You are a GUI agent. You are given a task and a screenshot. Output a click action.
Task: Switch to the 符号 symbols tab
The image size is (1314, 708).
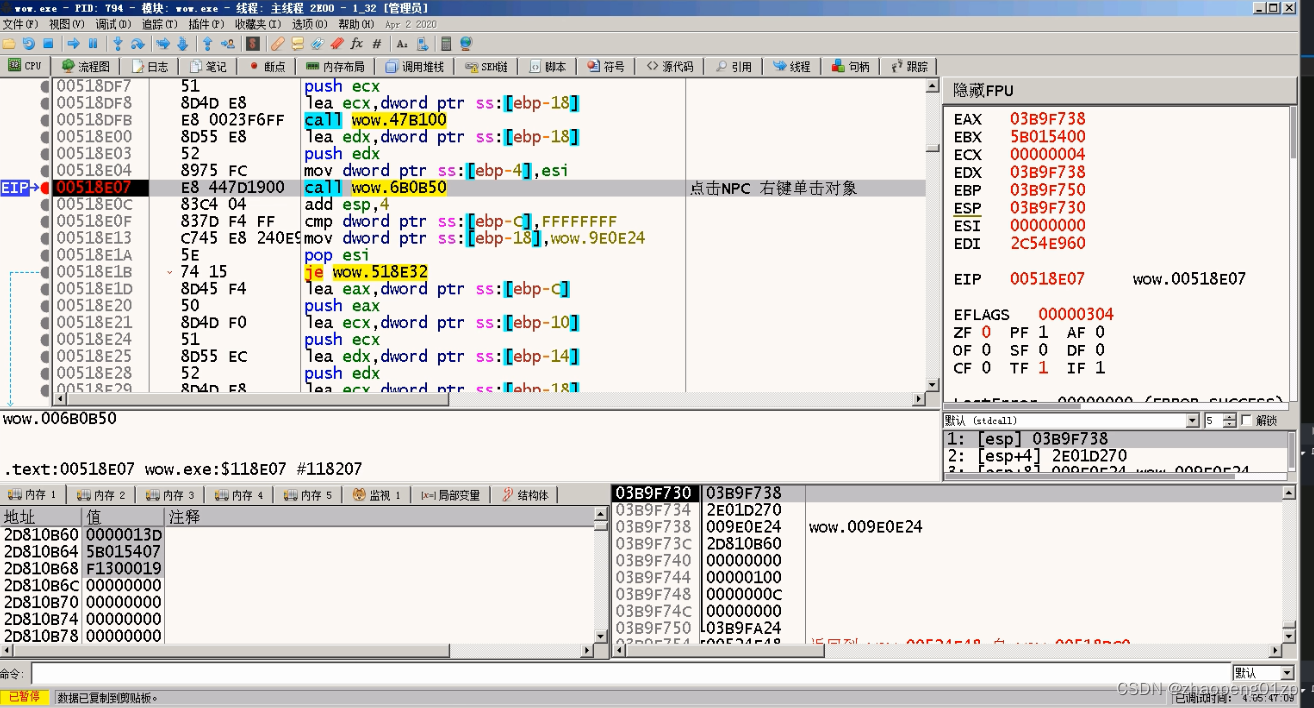(x=606, y=66)
